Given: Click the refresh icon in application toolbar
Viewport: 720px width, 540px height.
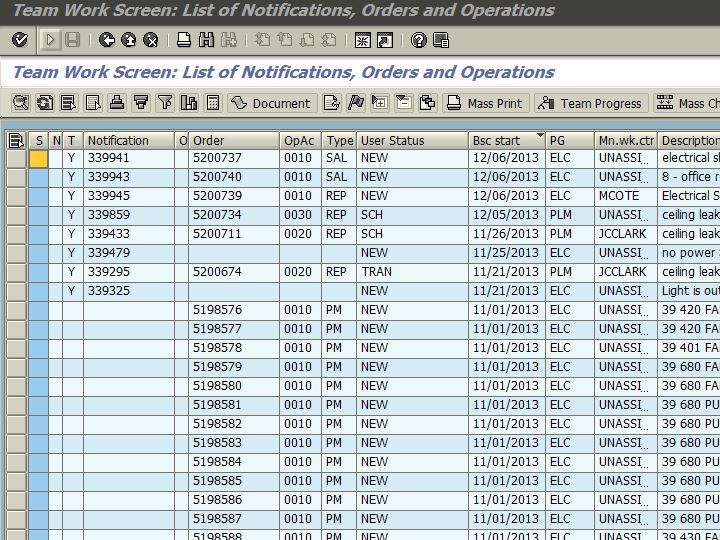Looking at the screenshot, I should click(x=45, y=103).
